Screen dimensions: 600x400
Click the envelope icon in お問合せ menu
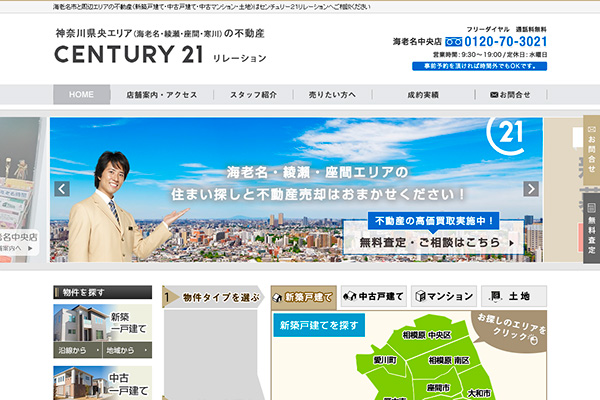pyautogui.click(x=494, y=95)
